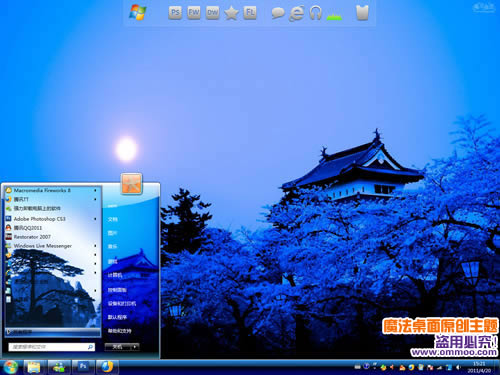
Task: Open the Windows Explorer folder on the taskbar
Action: coord(34,367)
